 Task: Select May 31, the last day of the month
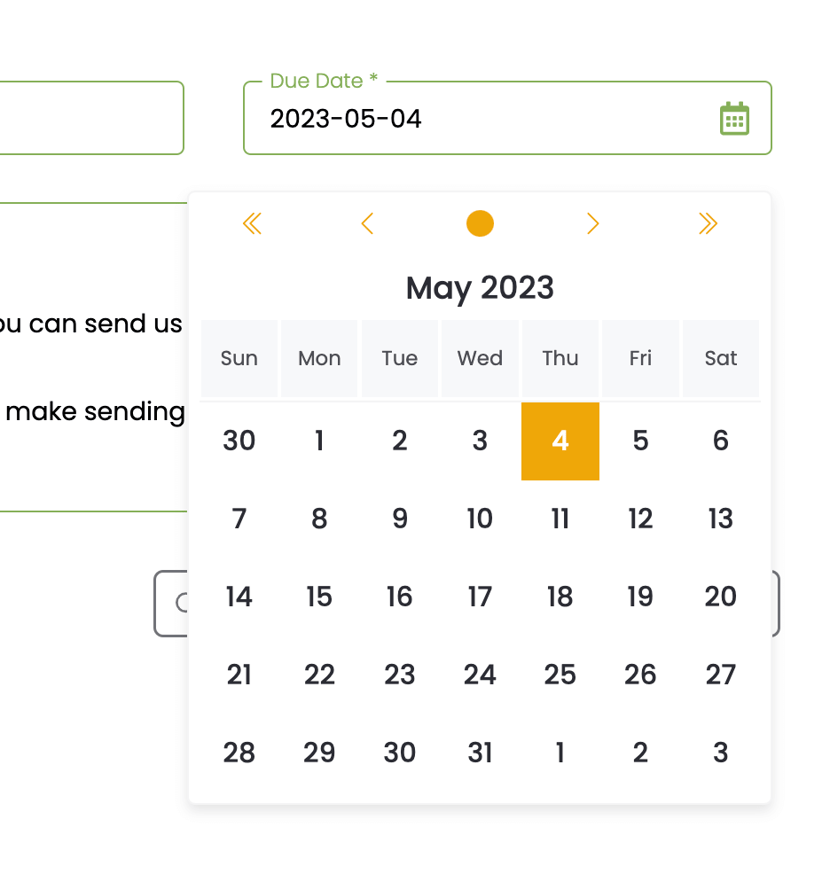tap(480, 753)
